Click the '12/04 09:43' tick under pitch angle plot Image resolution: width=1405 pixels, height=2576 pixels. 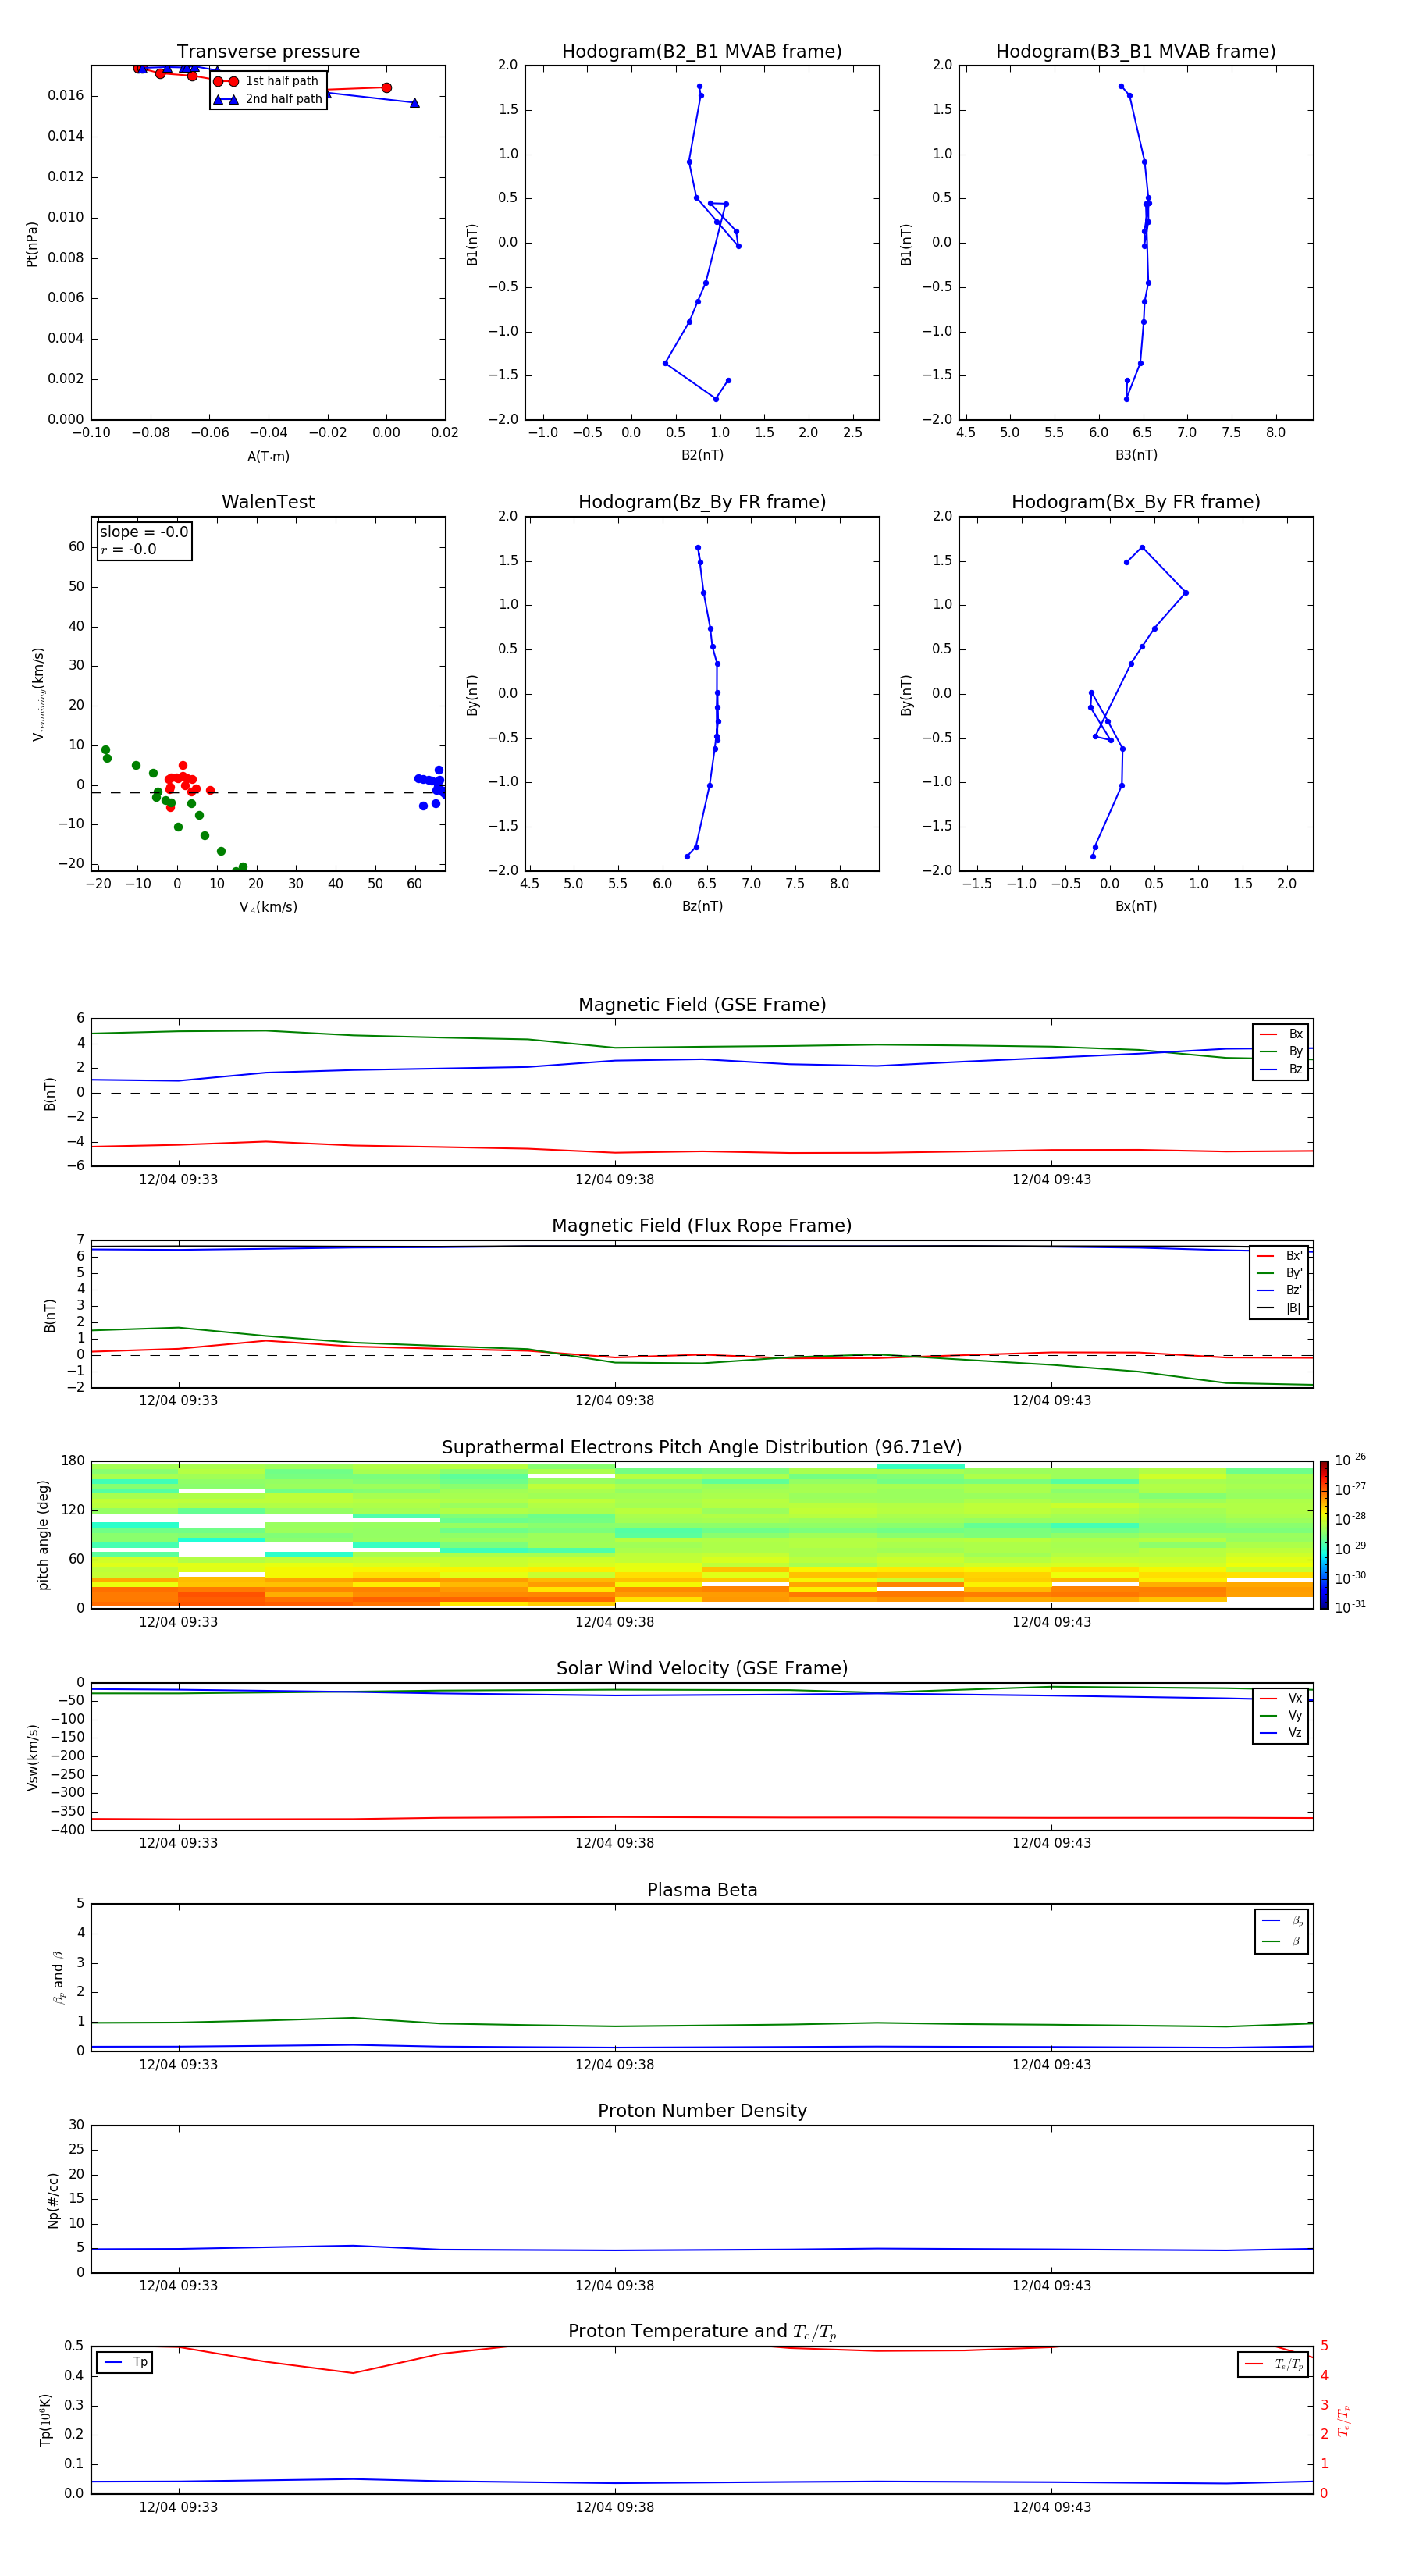click(x=1051, y=1622)
